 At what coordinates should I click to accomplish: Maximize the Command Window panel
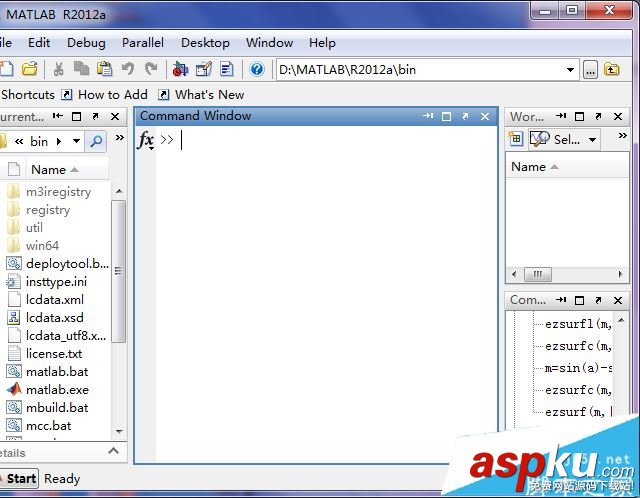pos(447,117)
